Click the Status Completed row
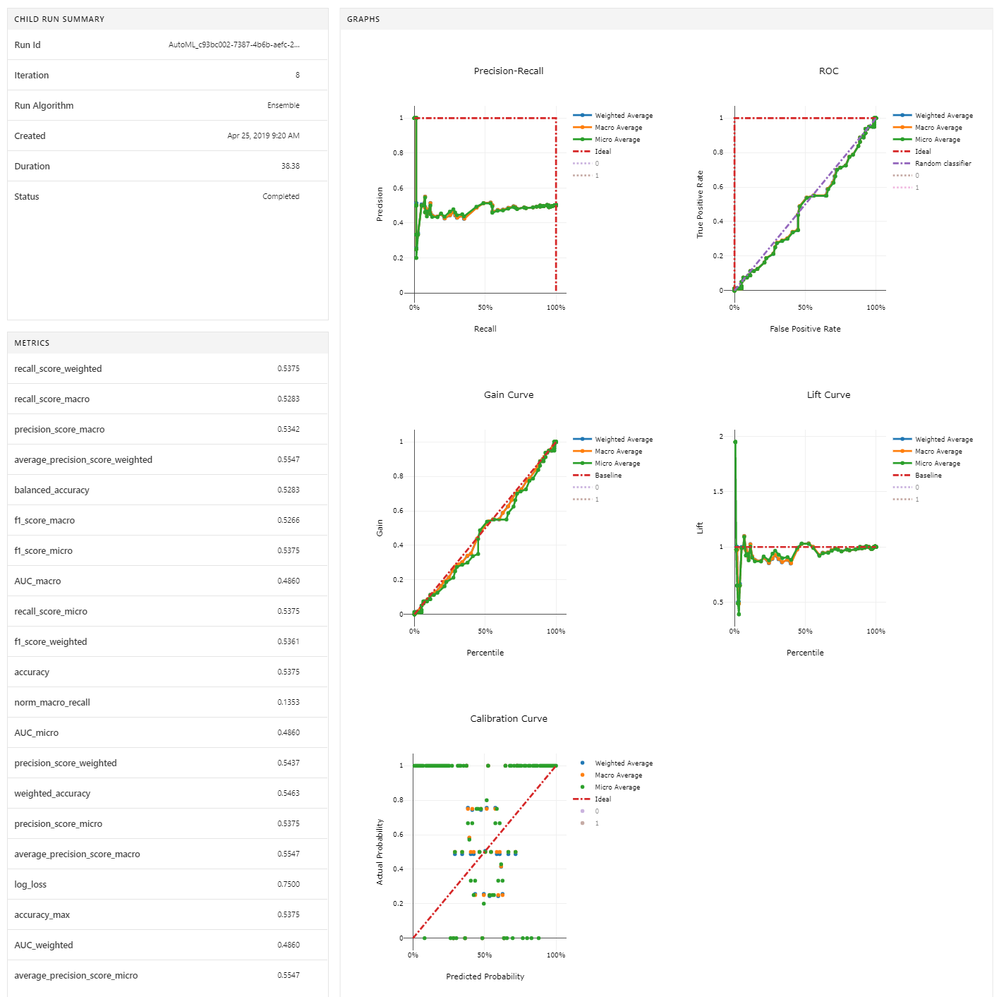The height and width of the screenshot is (997, 999). click(167, 196)
